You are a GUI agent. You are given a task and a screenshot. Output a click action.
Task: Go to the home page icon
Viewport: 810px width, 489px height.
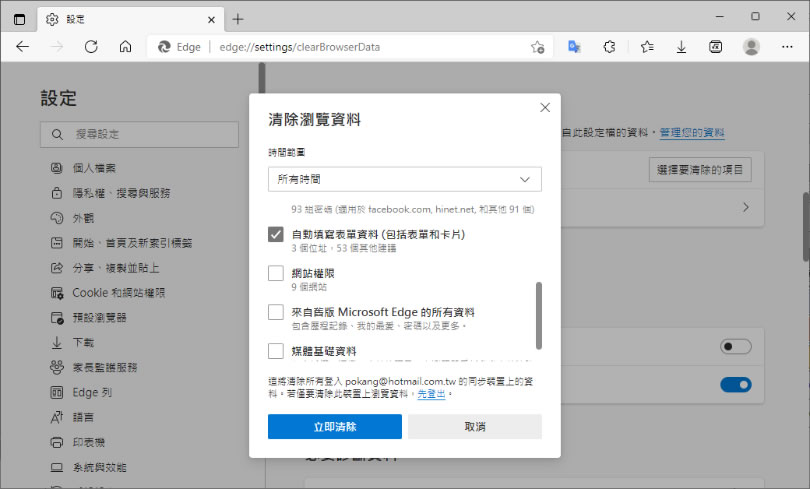click(x=125, y=47)
